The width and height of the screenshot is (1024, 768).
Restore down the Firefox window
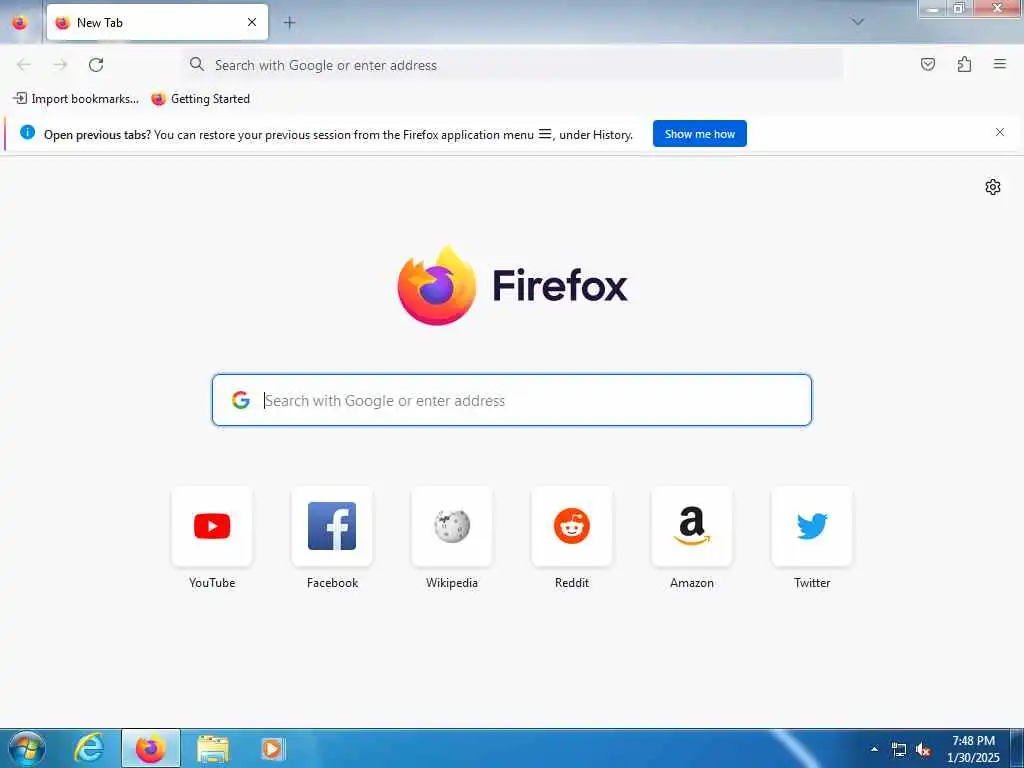pyautogui.click(x=959, y=8)
